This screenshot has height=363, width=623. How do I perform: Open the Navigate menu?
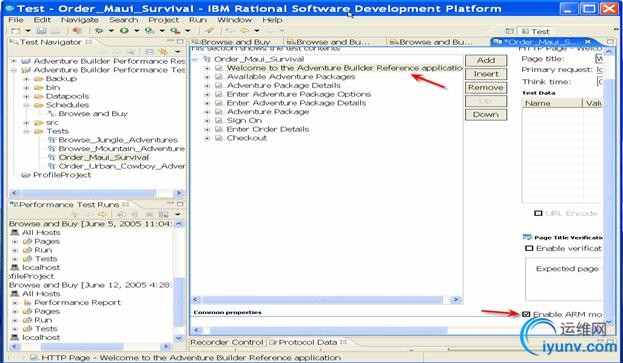[79, 20]
